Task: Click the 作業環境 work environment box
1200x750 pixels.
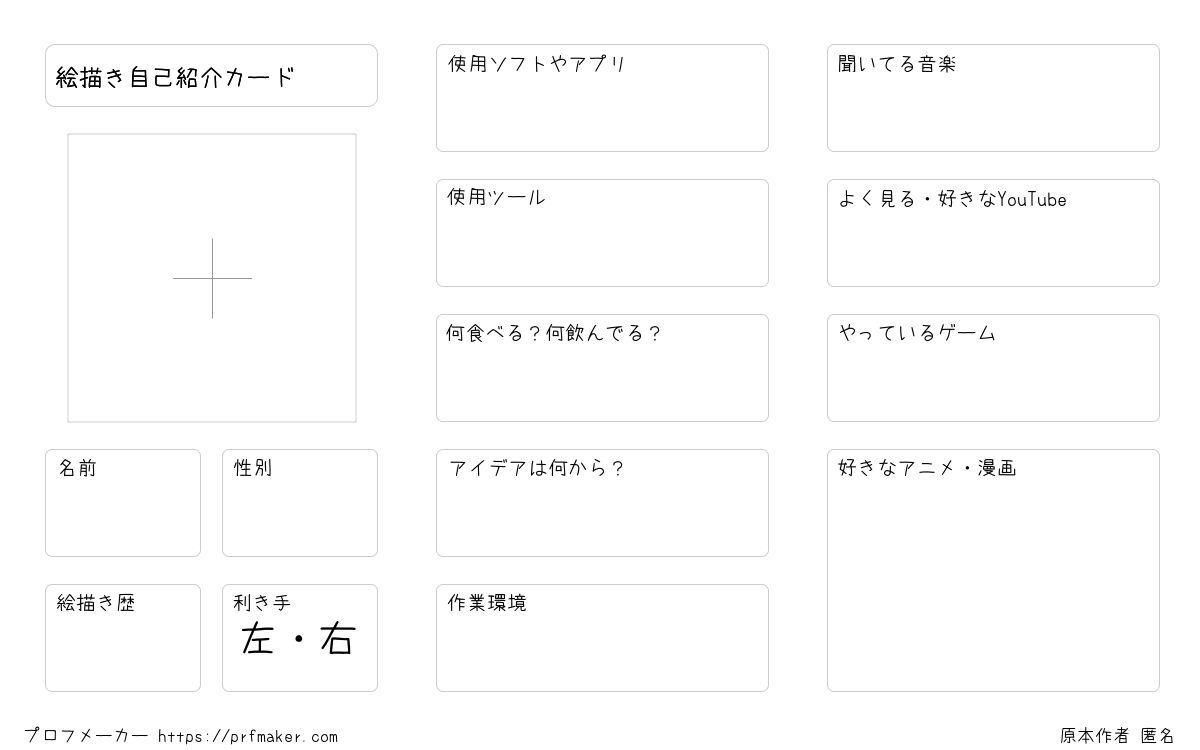Action: [602, 638]
